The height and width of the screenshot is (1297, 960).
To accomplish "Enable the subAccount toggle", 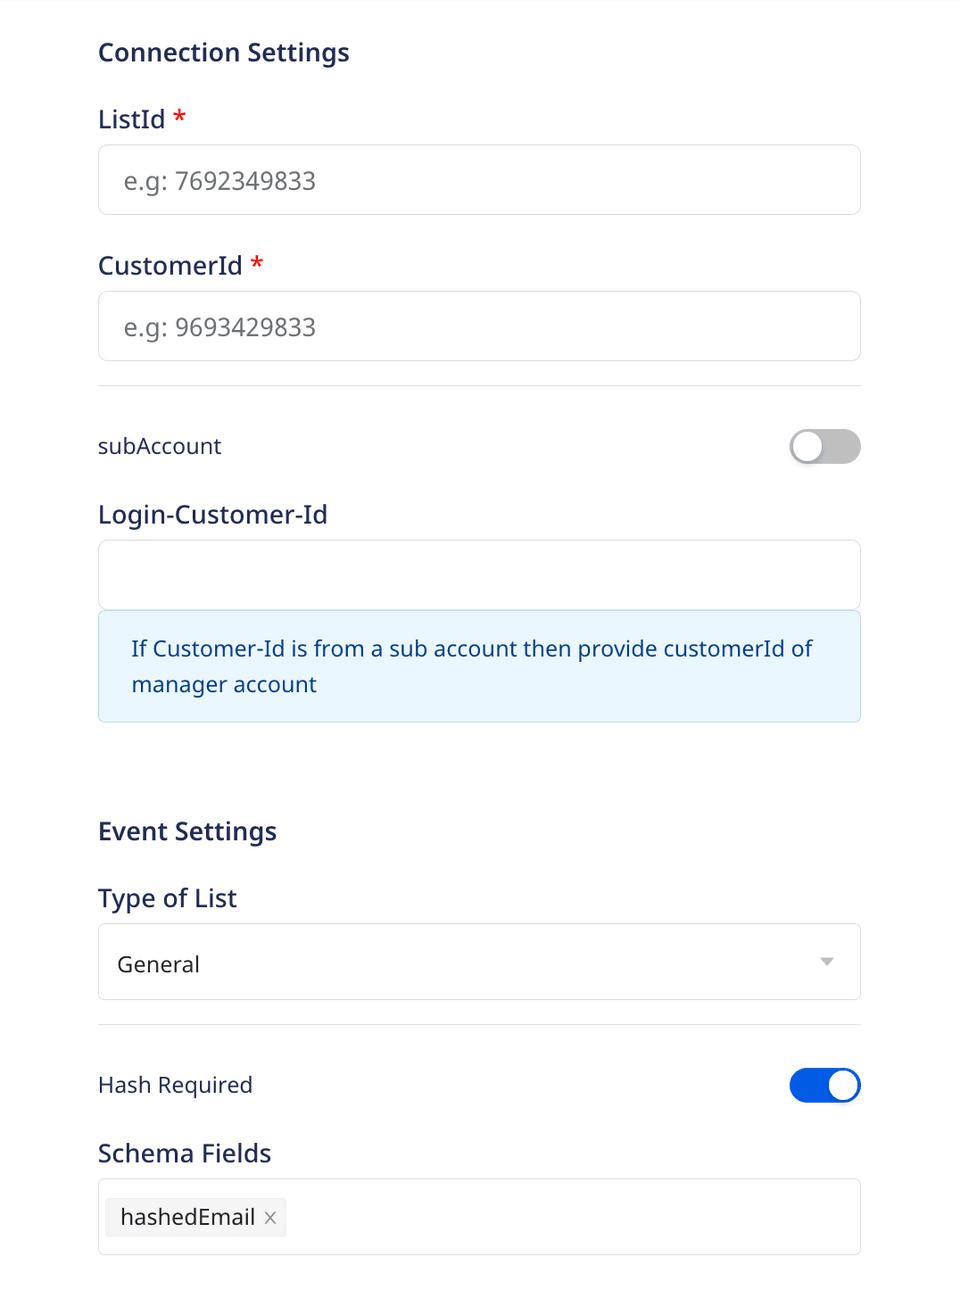I will pos(825,447).
